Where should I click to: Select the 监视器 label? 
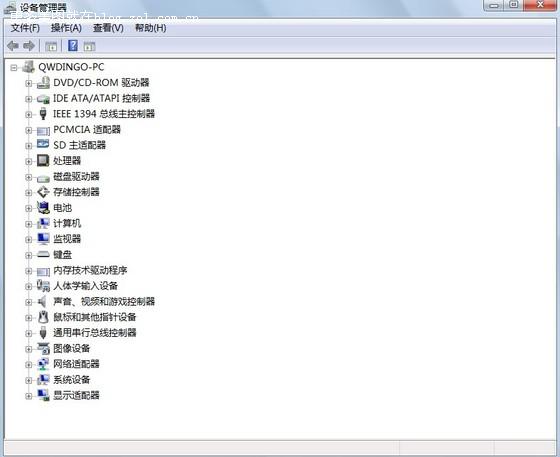point(67,239)
